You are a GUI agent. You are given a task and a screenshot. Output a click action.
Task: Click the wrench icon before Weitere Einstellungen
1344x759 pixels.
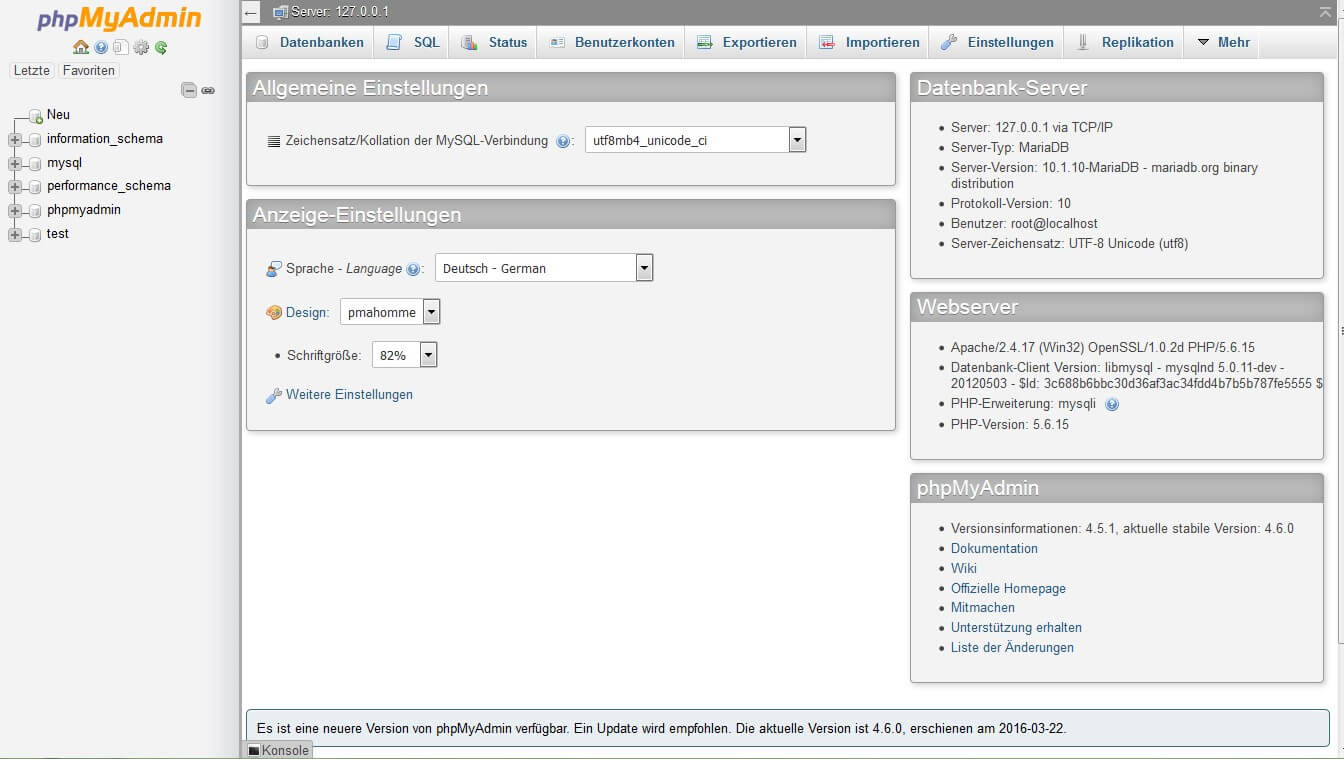[273, 396]
